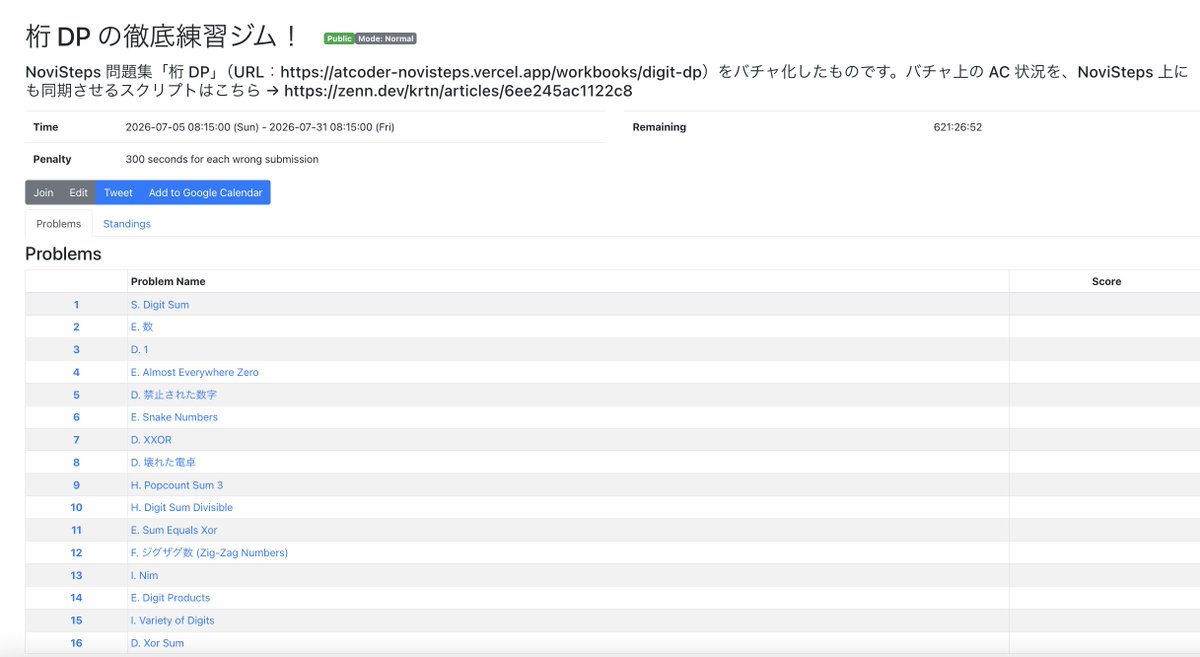
Task: Click problem number 15 link
Action: pos(76,620)
